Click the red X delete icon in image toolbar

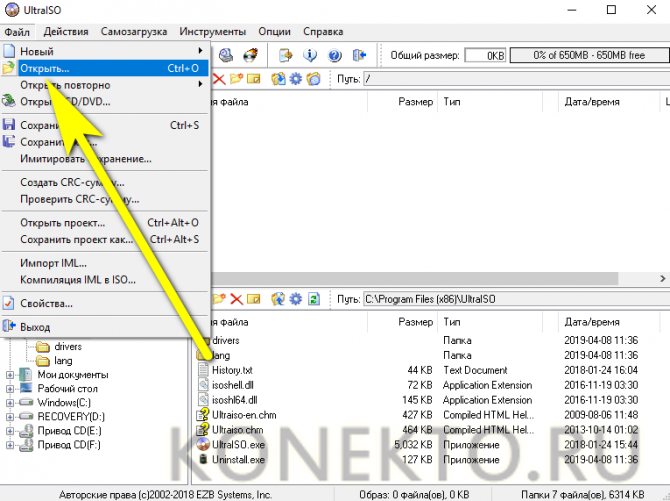coord(219,79)
